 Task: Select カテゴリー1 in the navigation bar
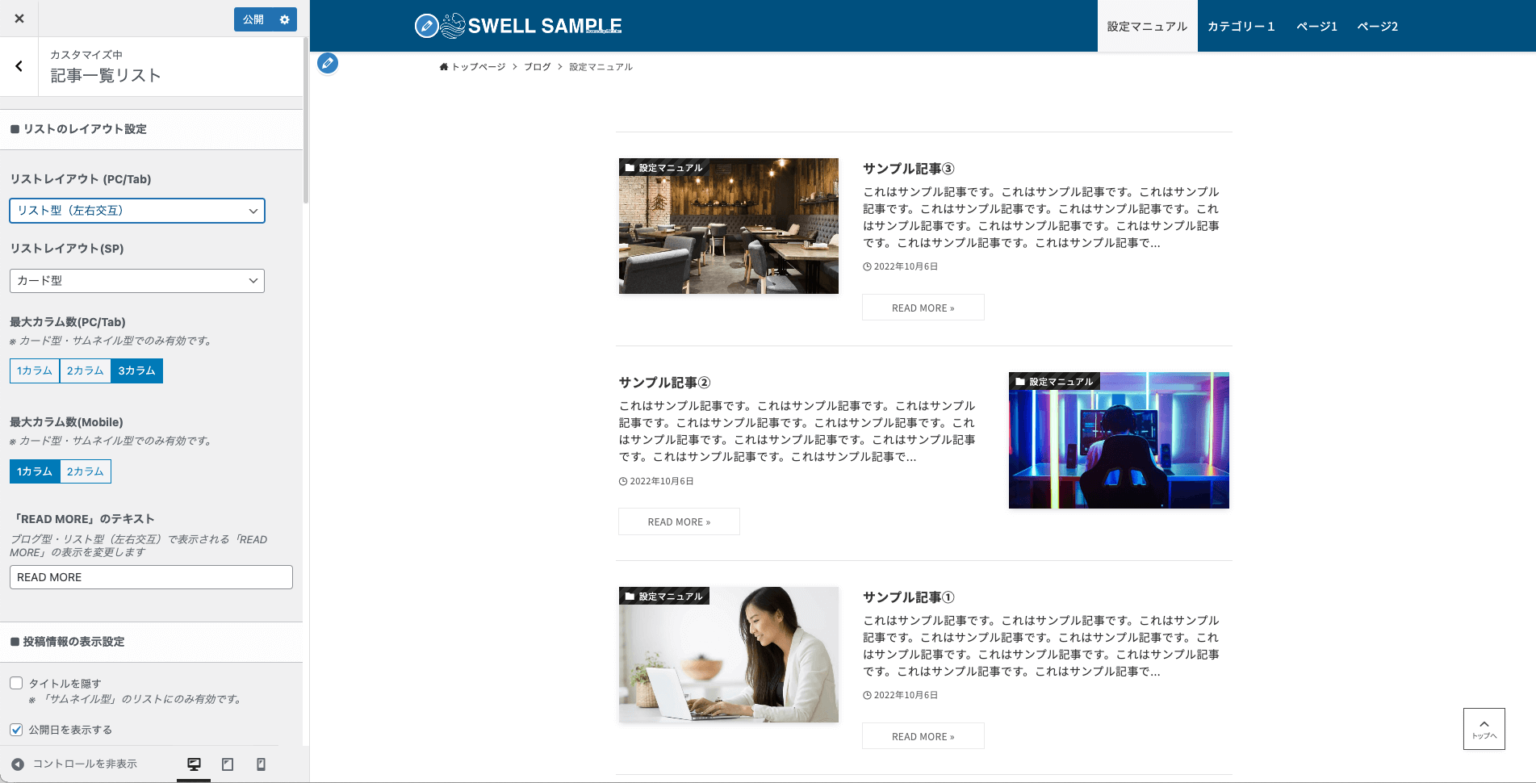(1240, 26)
